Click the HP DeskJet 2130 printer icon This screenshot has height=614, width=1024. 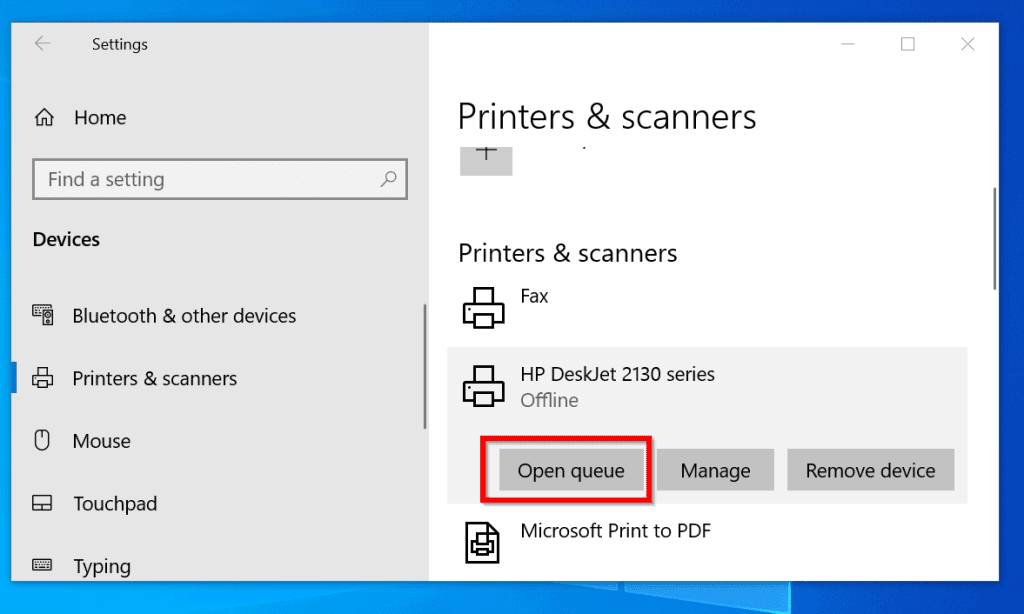[x=483, y=386]
